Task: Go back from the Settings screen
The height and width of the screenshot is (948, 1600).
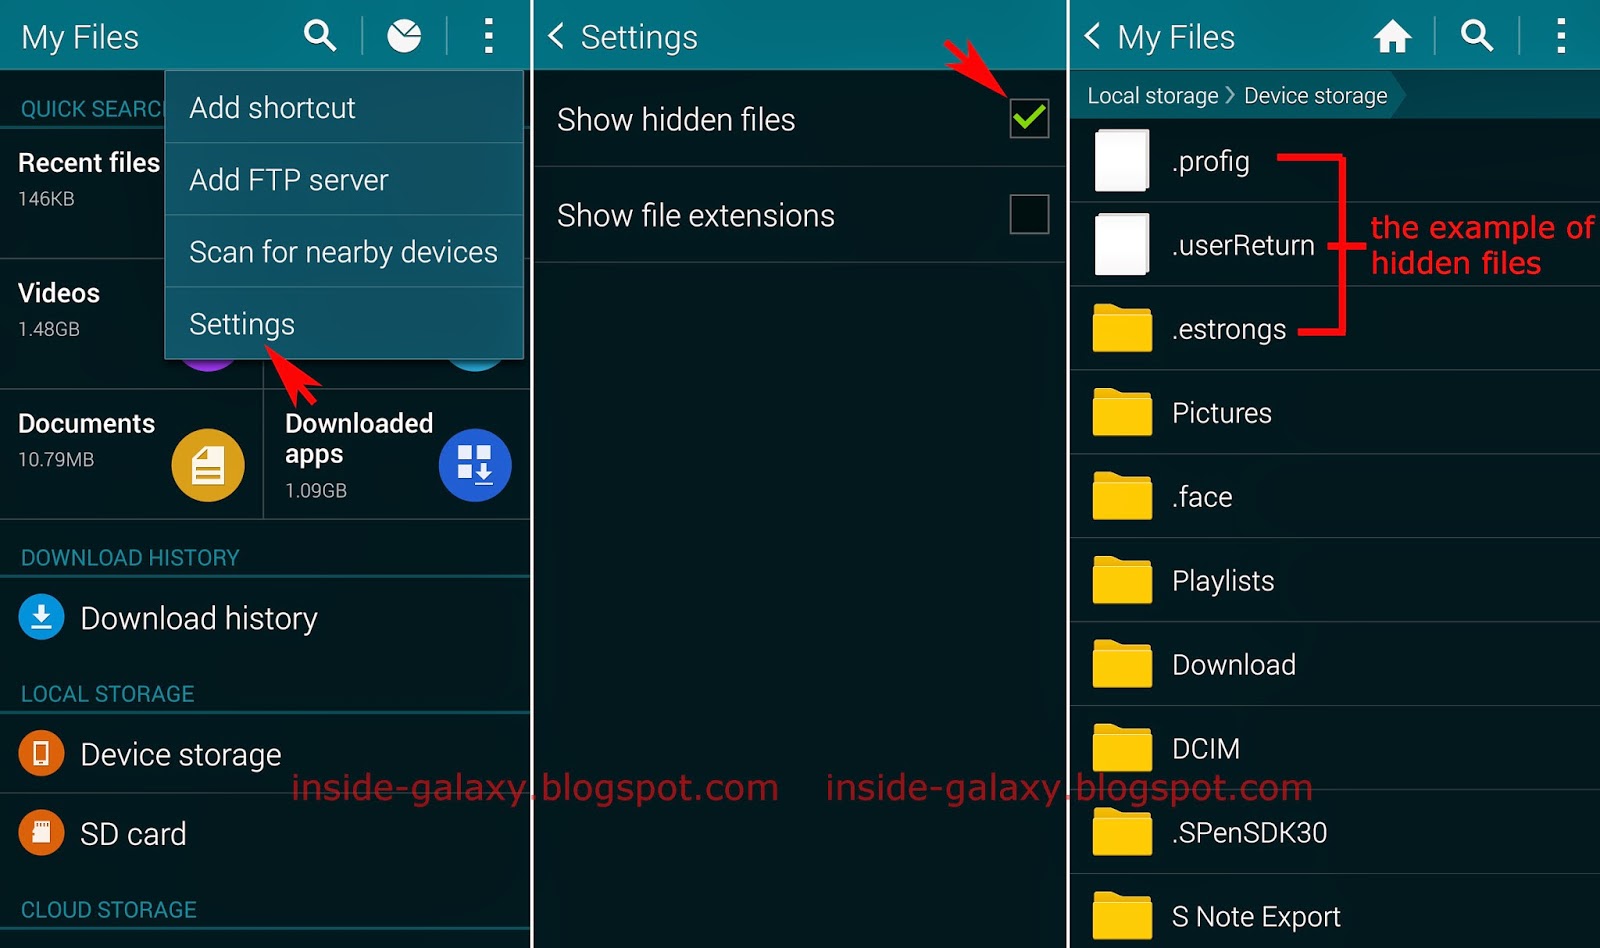Action: point(557,36)
